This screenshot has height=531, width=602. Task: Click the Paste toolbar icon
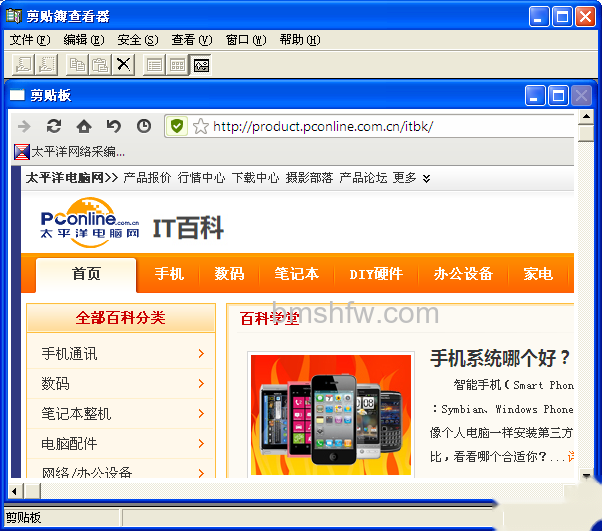100,65
